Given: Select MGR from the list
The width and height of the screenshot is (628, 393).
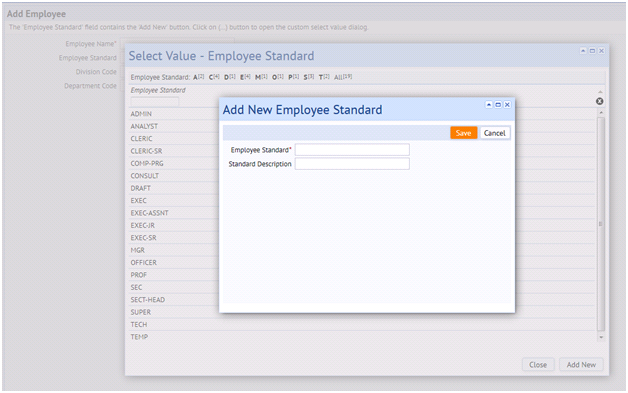Looking at the screenshot, I should [137, 250].
